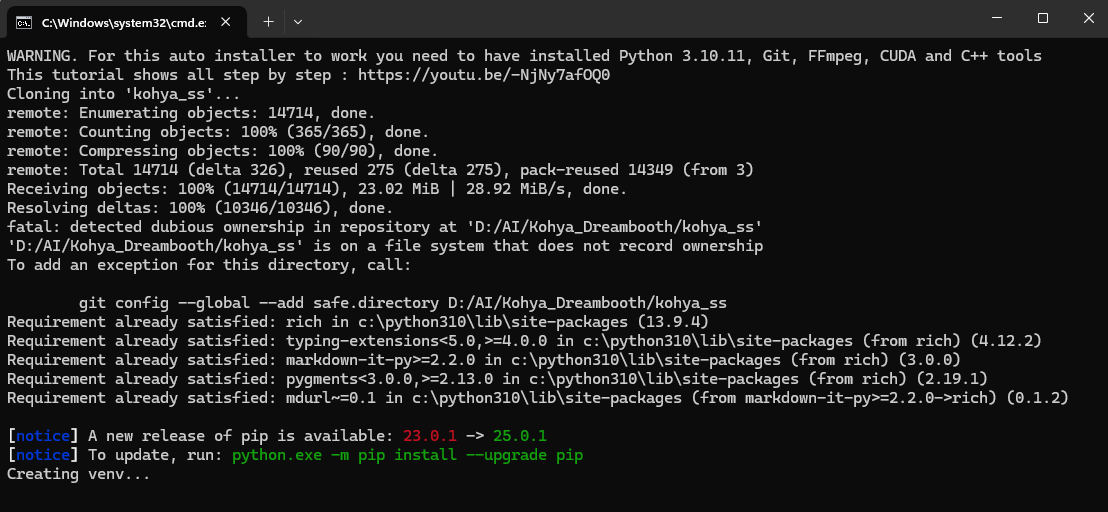Close the cmd.exe terminal tab
The height and width of the screenshot is (512, 1108).
coord(225,22)
